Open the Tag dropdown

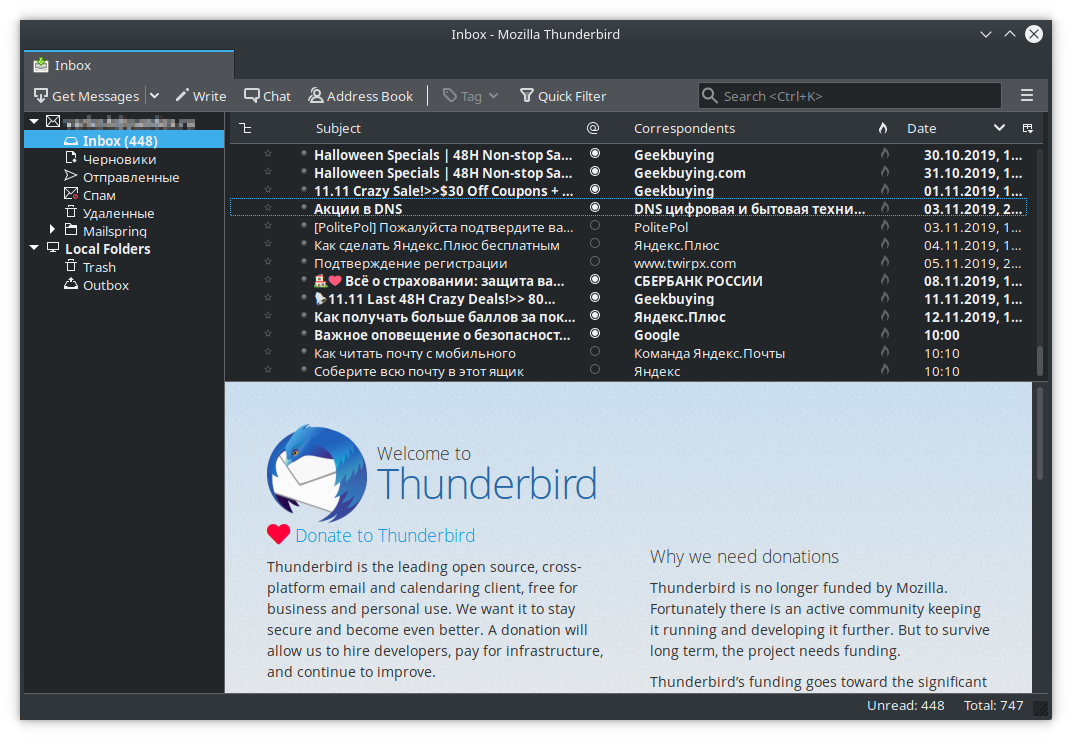tap(470, 96)
